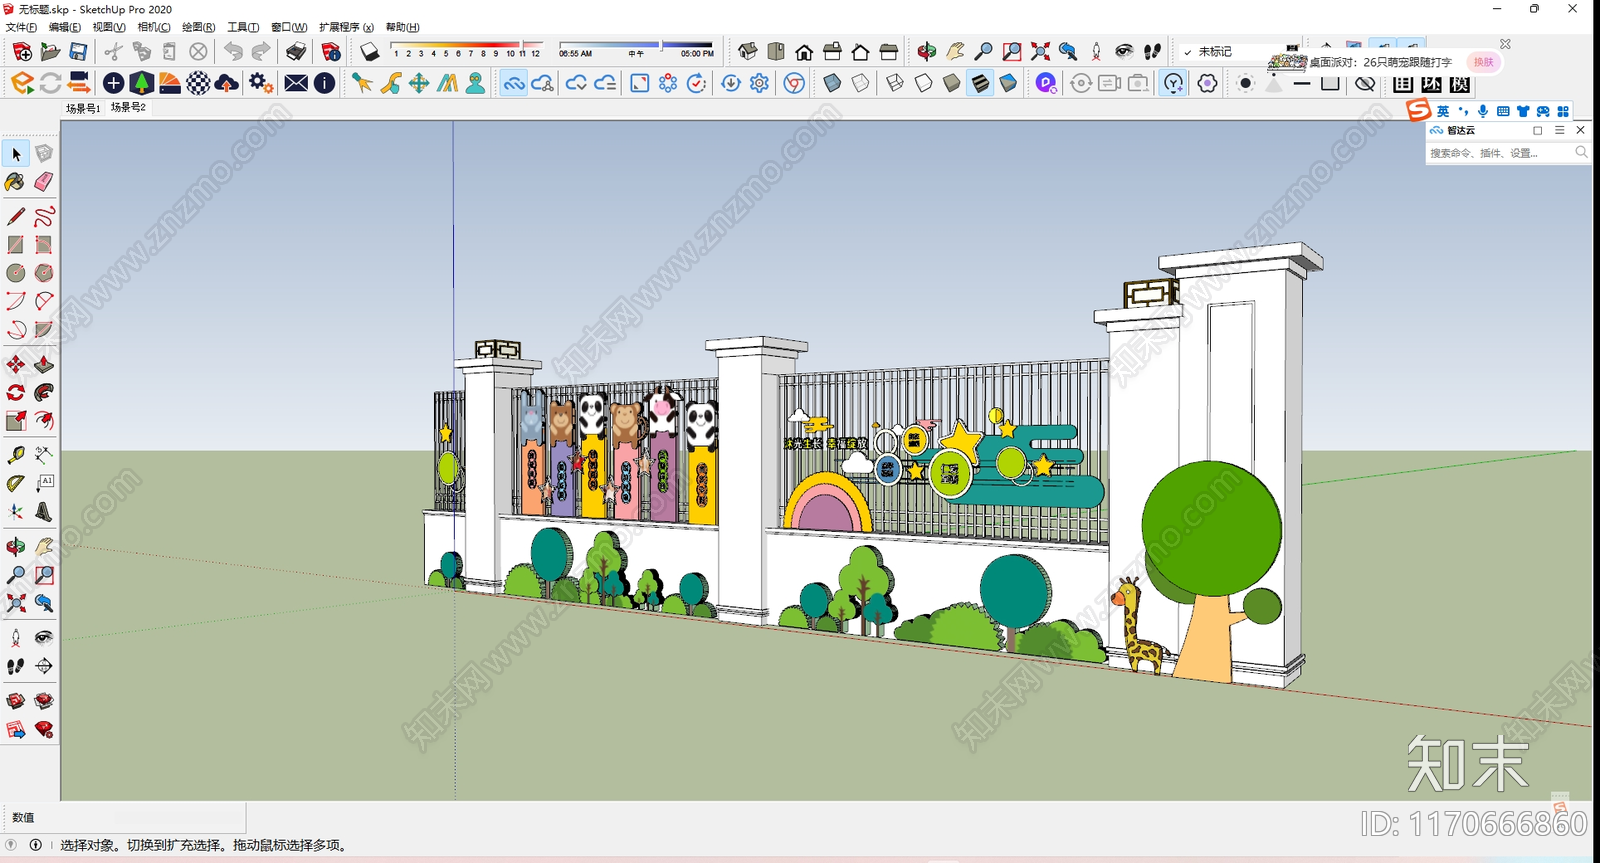Switch to scene tab 场景号2

(128, 107)
